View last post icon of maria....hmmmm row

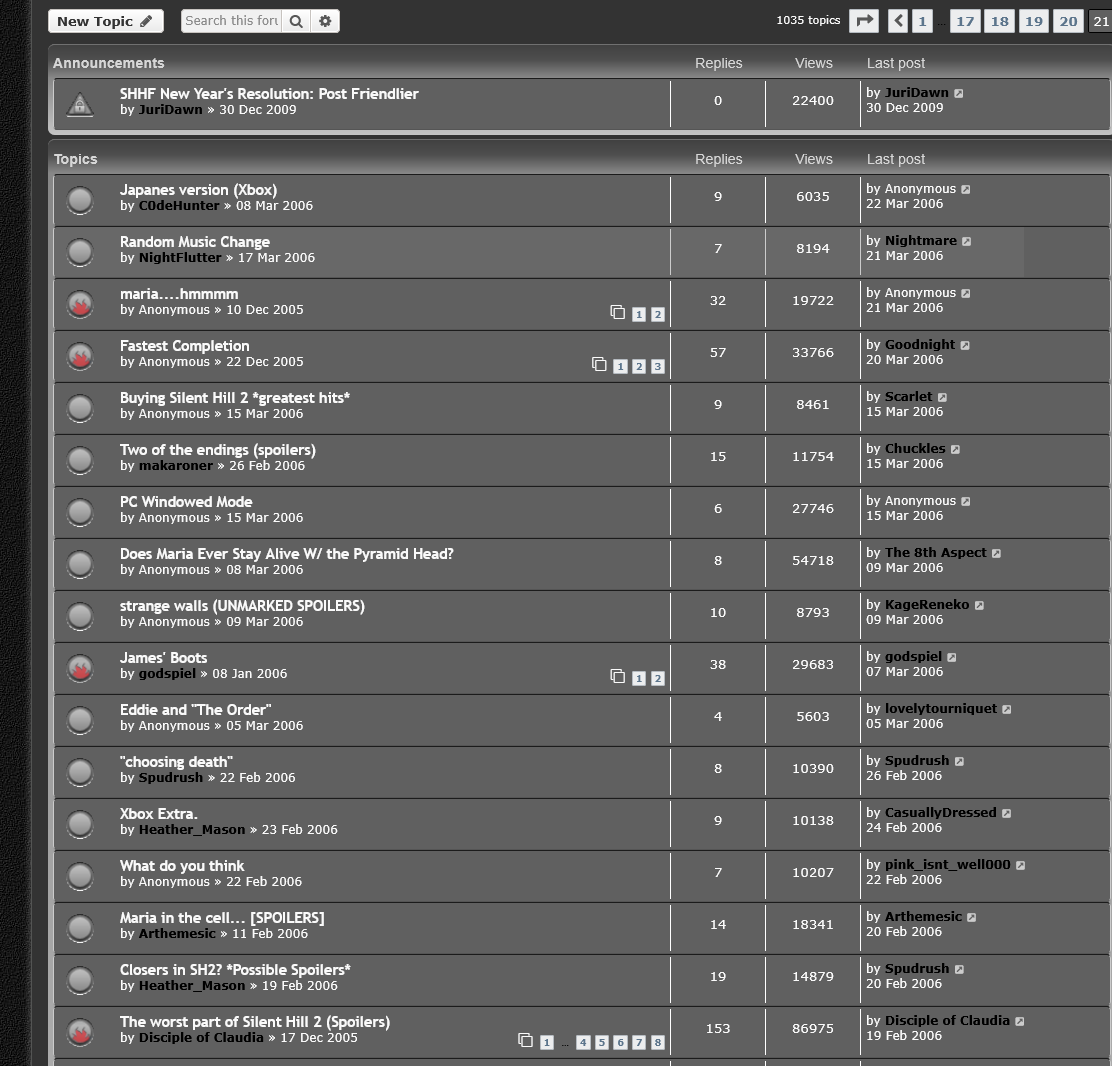966,293
